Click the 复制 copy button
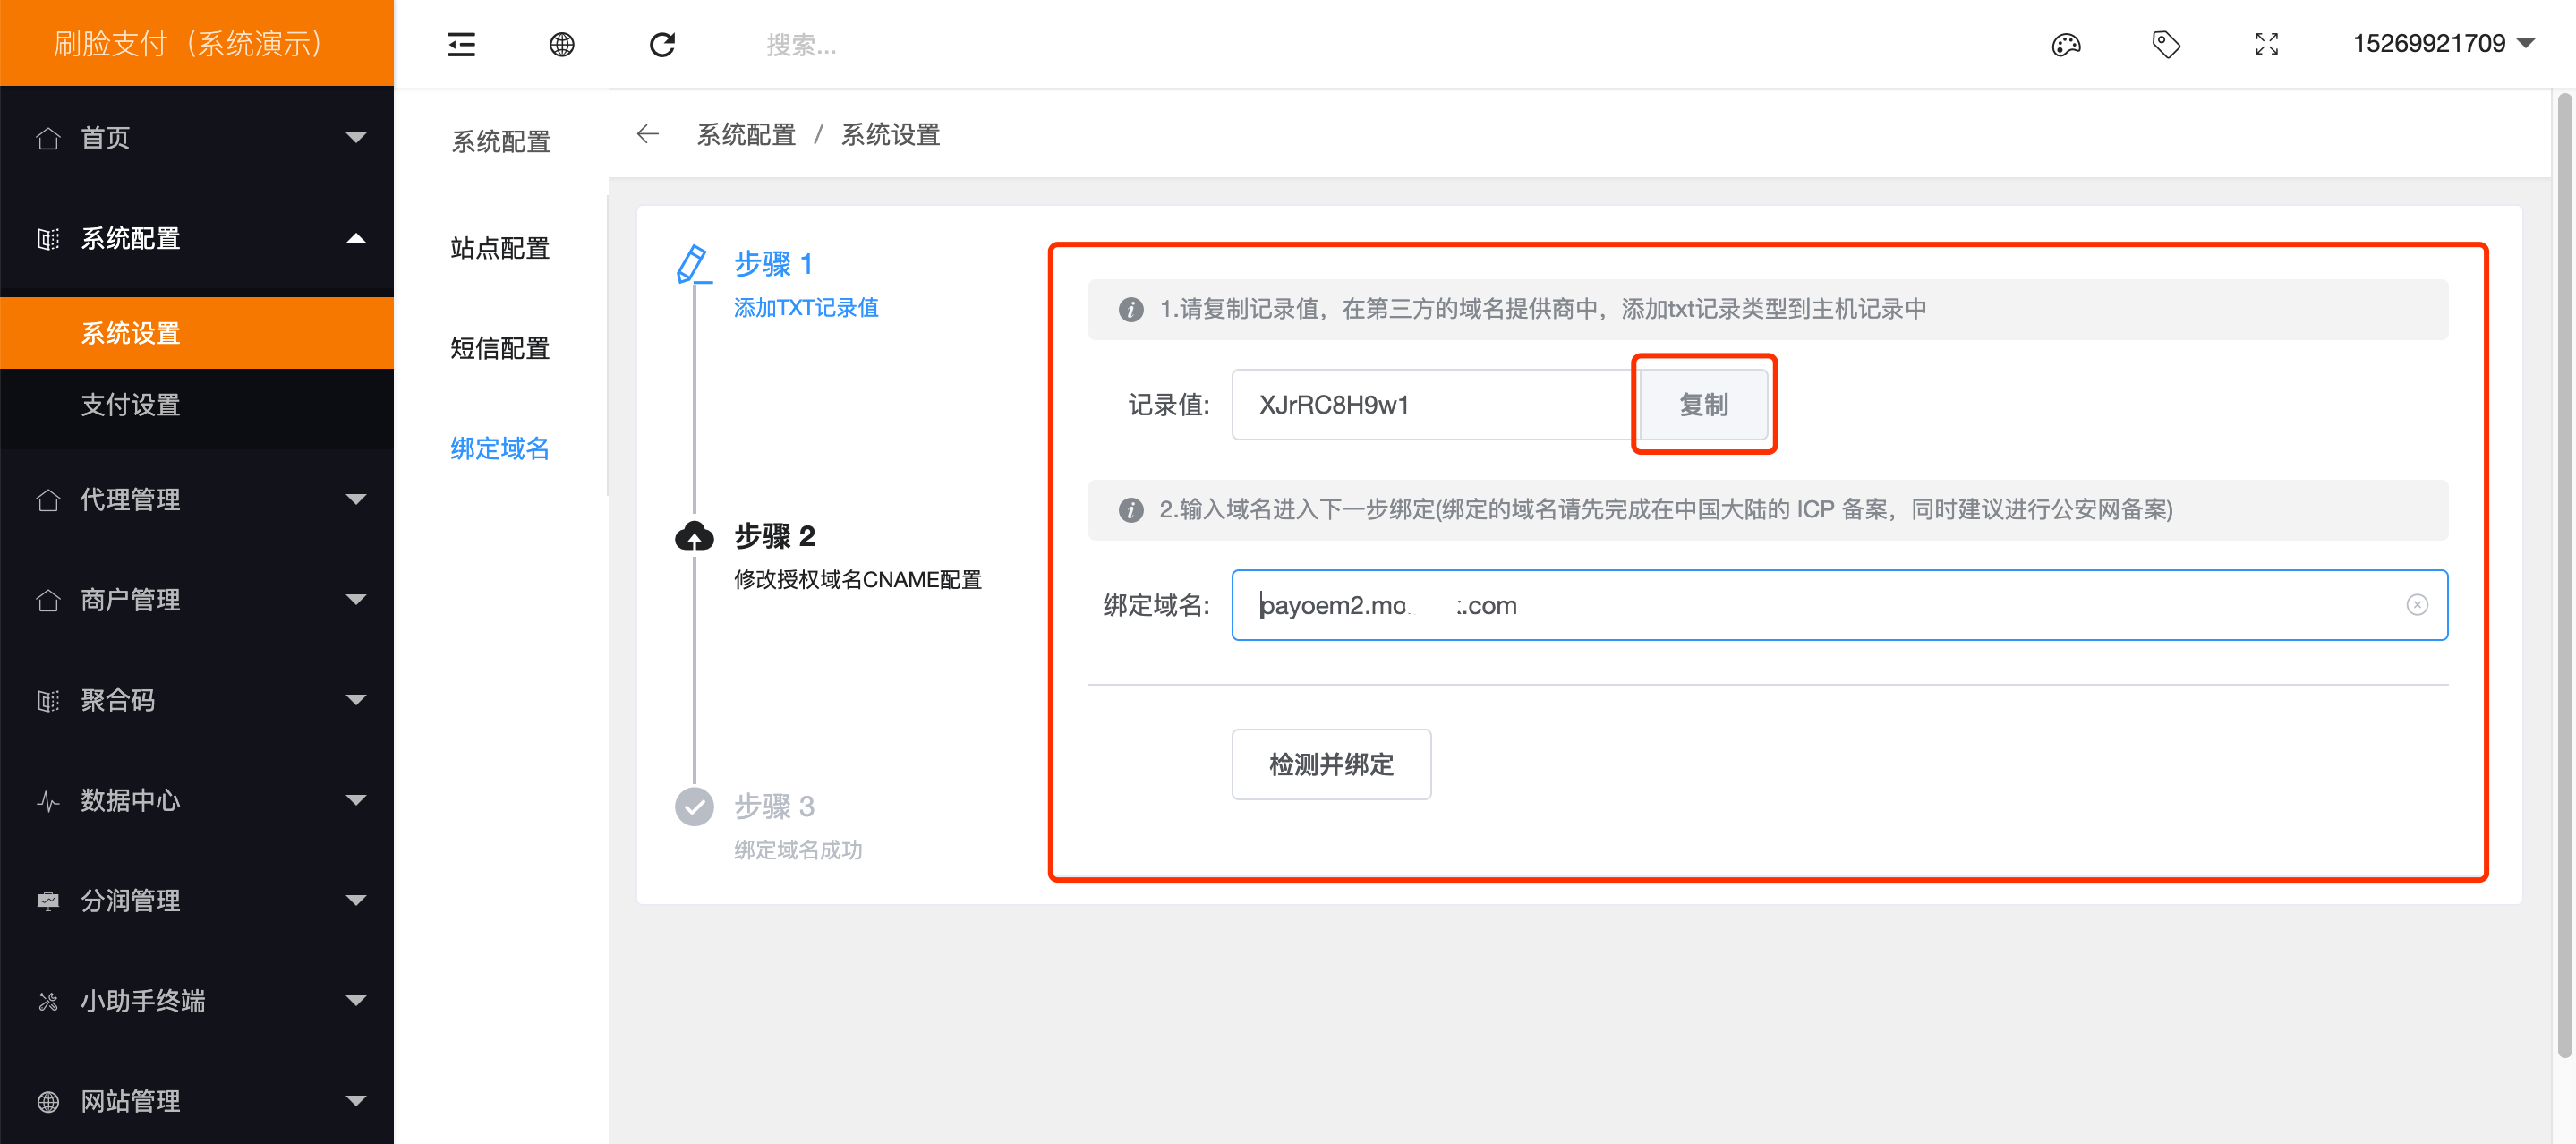The height and width of the screenshot is (1144, 2576). [1703, 405]
